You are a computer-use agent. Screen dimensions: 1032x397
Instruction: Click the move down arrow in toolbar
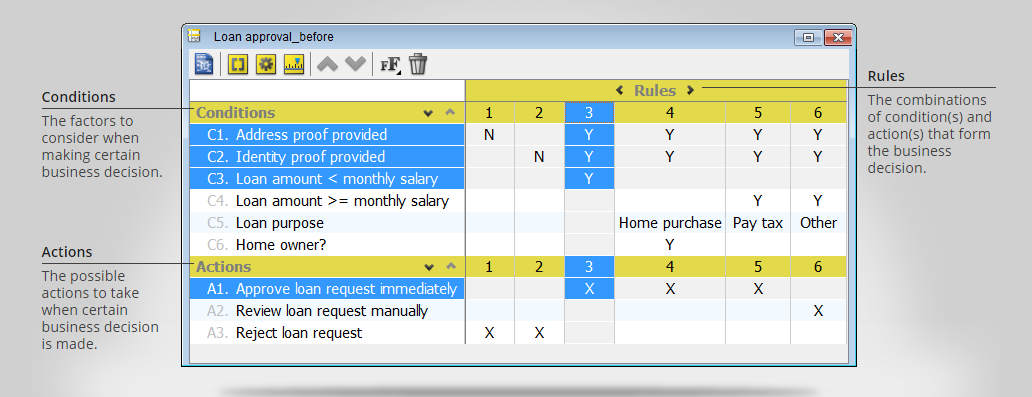pyautogui.click(x=355, y=64)
